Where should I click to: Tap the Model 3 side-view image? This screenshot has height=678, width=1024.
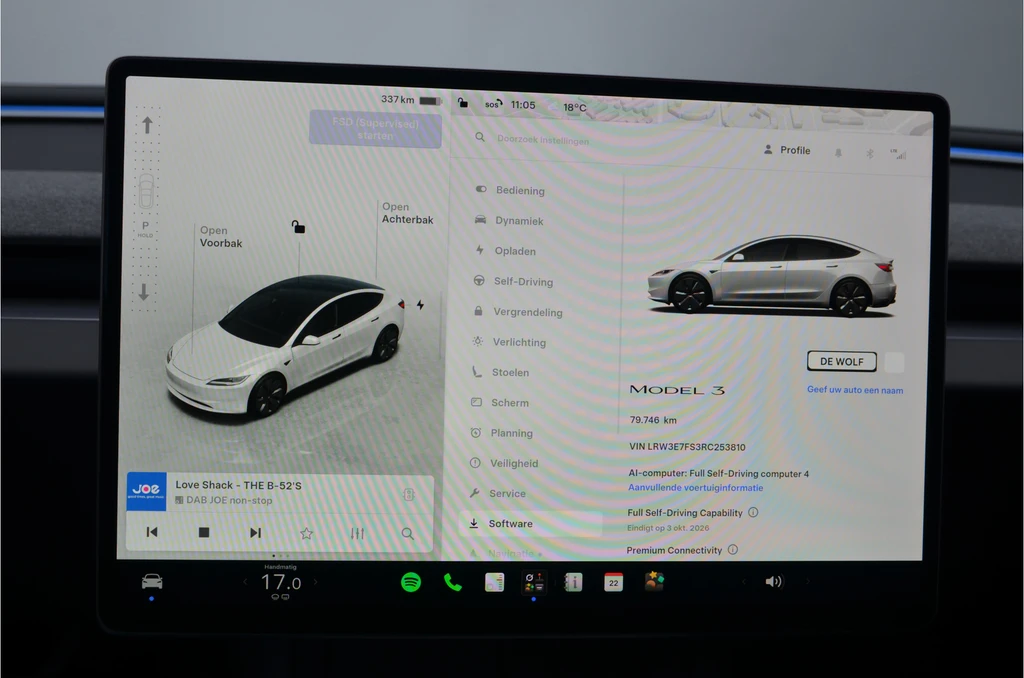coord(771,276)
